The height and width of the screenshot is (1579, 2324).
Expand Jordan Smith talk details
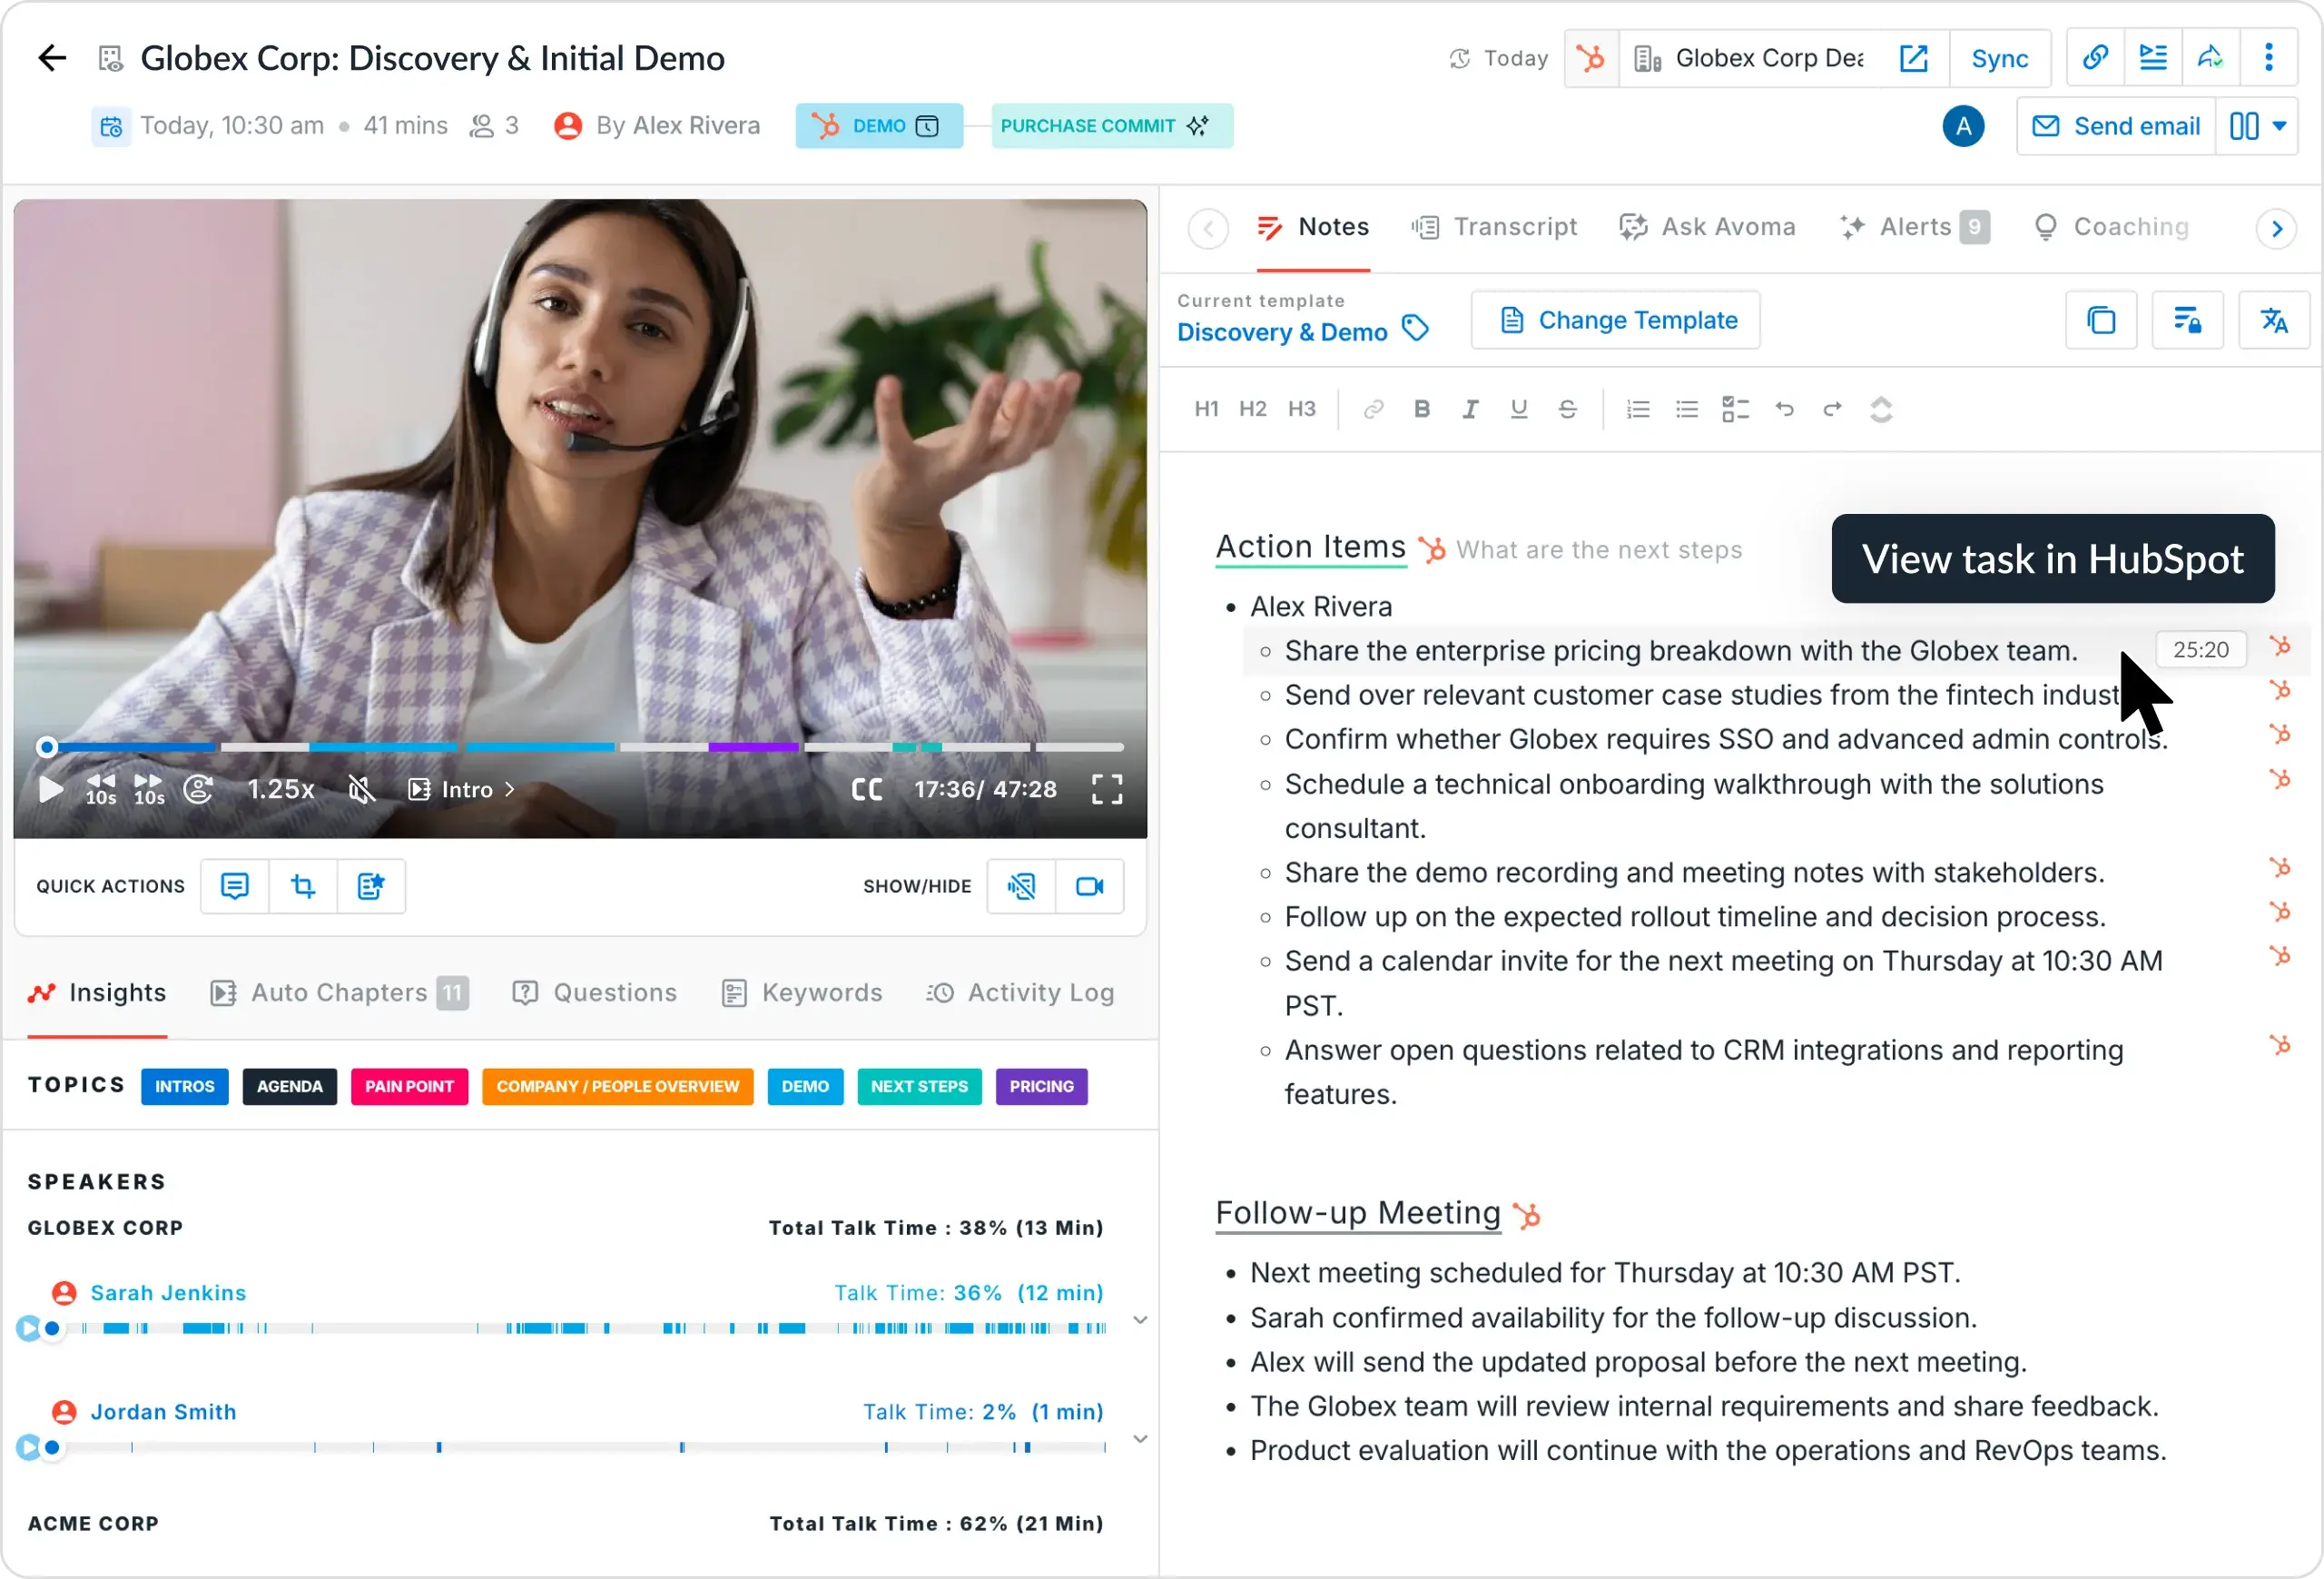pos(1139,1439)
